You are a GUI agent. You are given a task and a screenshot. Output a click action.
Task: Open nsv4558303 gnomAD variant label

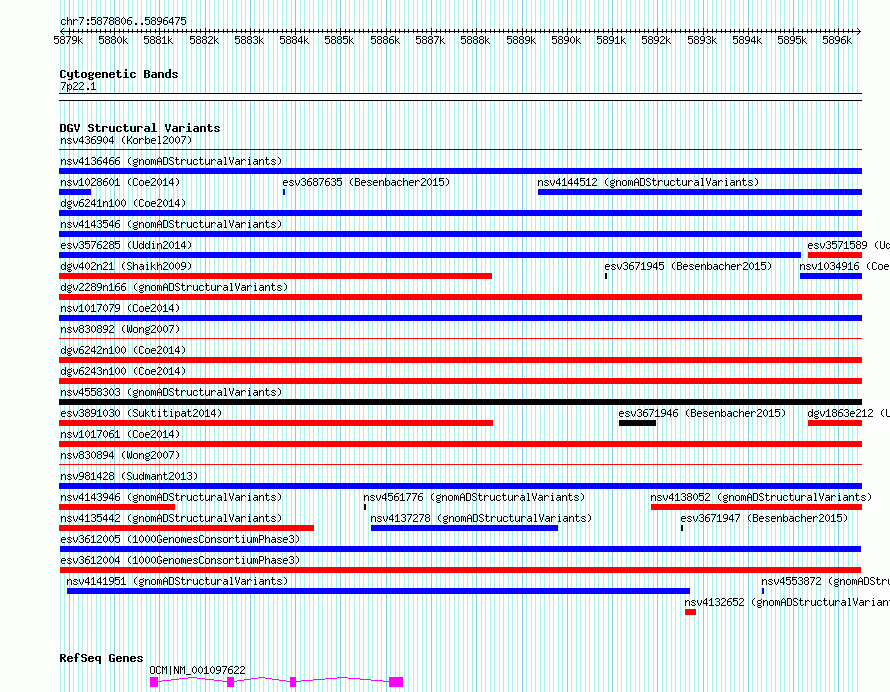[x=171, y=392]
